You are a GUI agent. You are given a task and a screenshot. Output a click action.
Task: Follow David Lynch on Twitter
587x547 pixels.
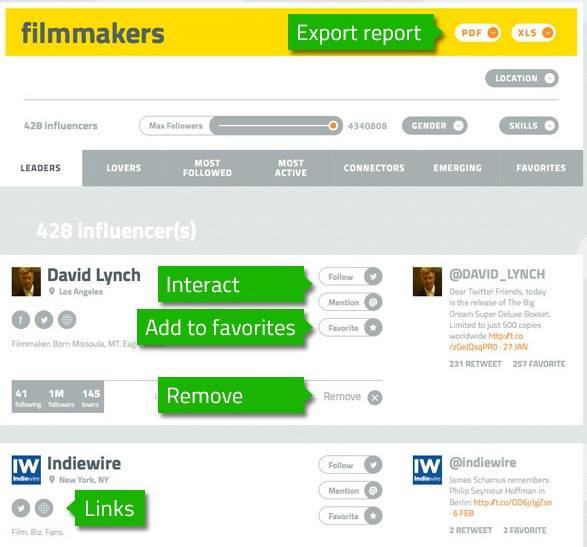pyautogui.click(x=350, y=277)
